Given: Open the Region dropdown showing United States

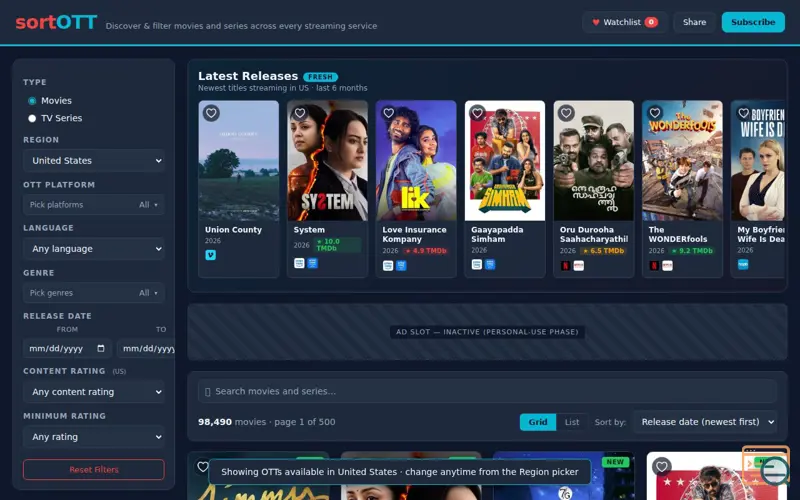Looking at the screenshot, I should pos(94,161).
